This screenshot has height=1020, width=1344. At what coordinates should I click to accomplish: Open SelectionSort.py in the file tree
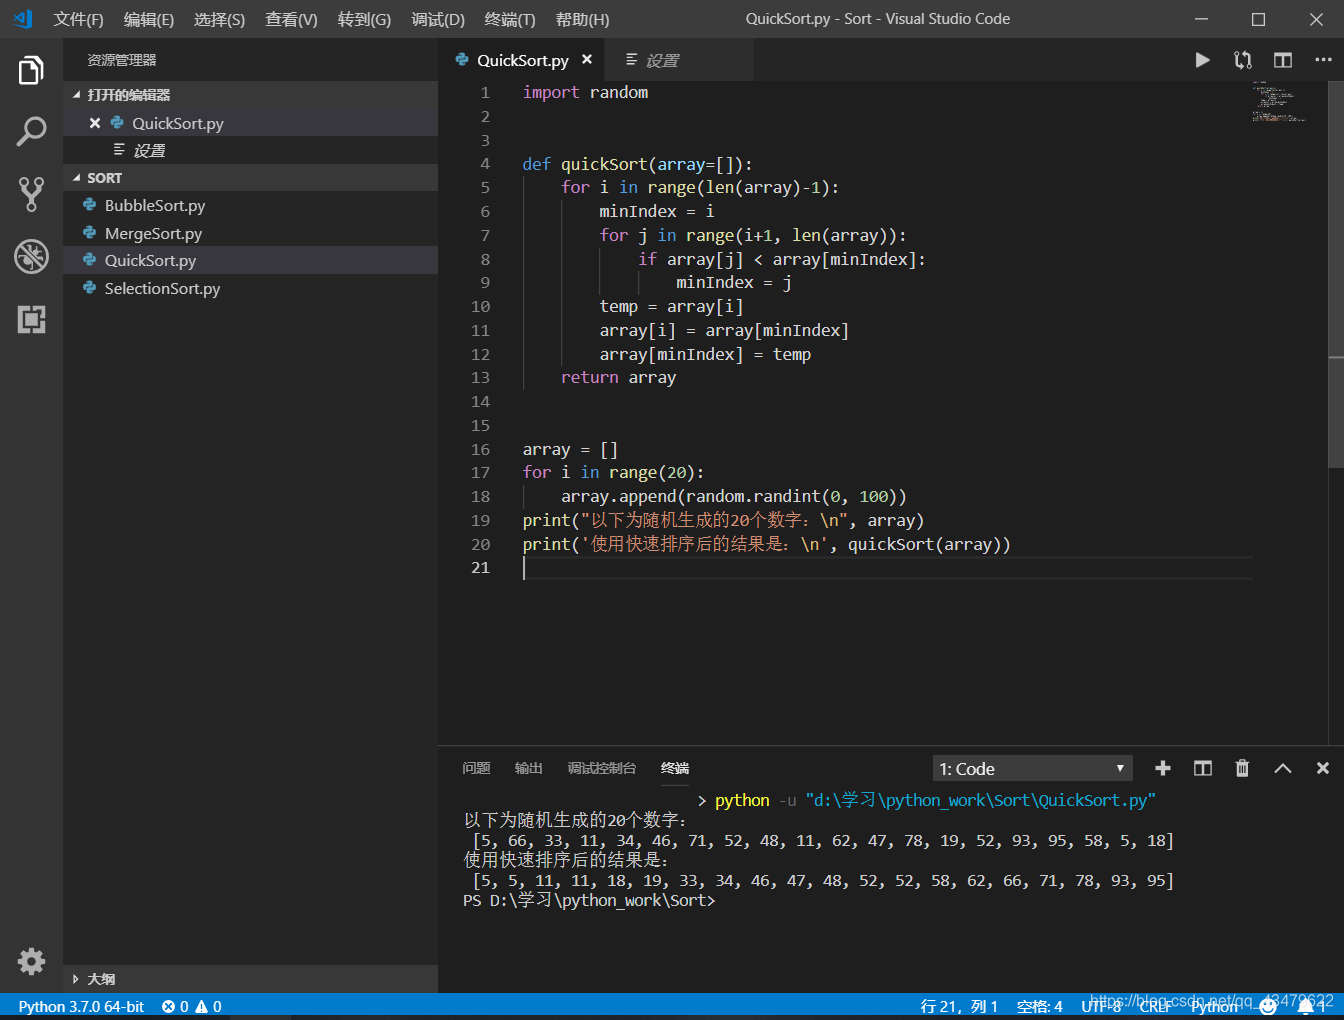[250, 288]
